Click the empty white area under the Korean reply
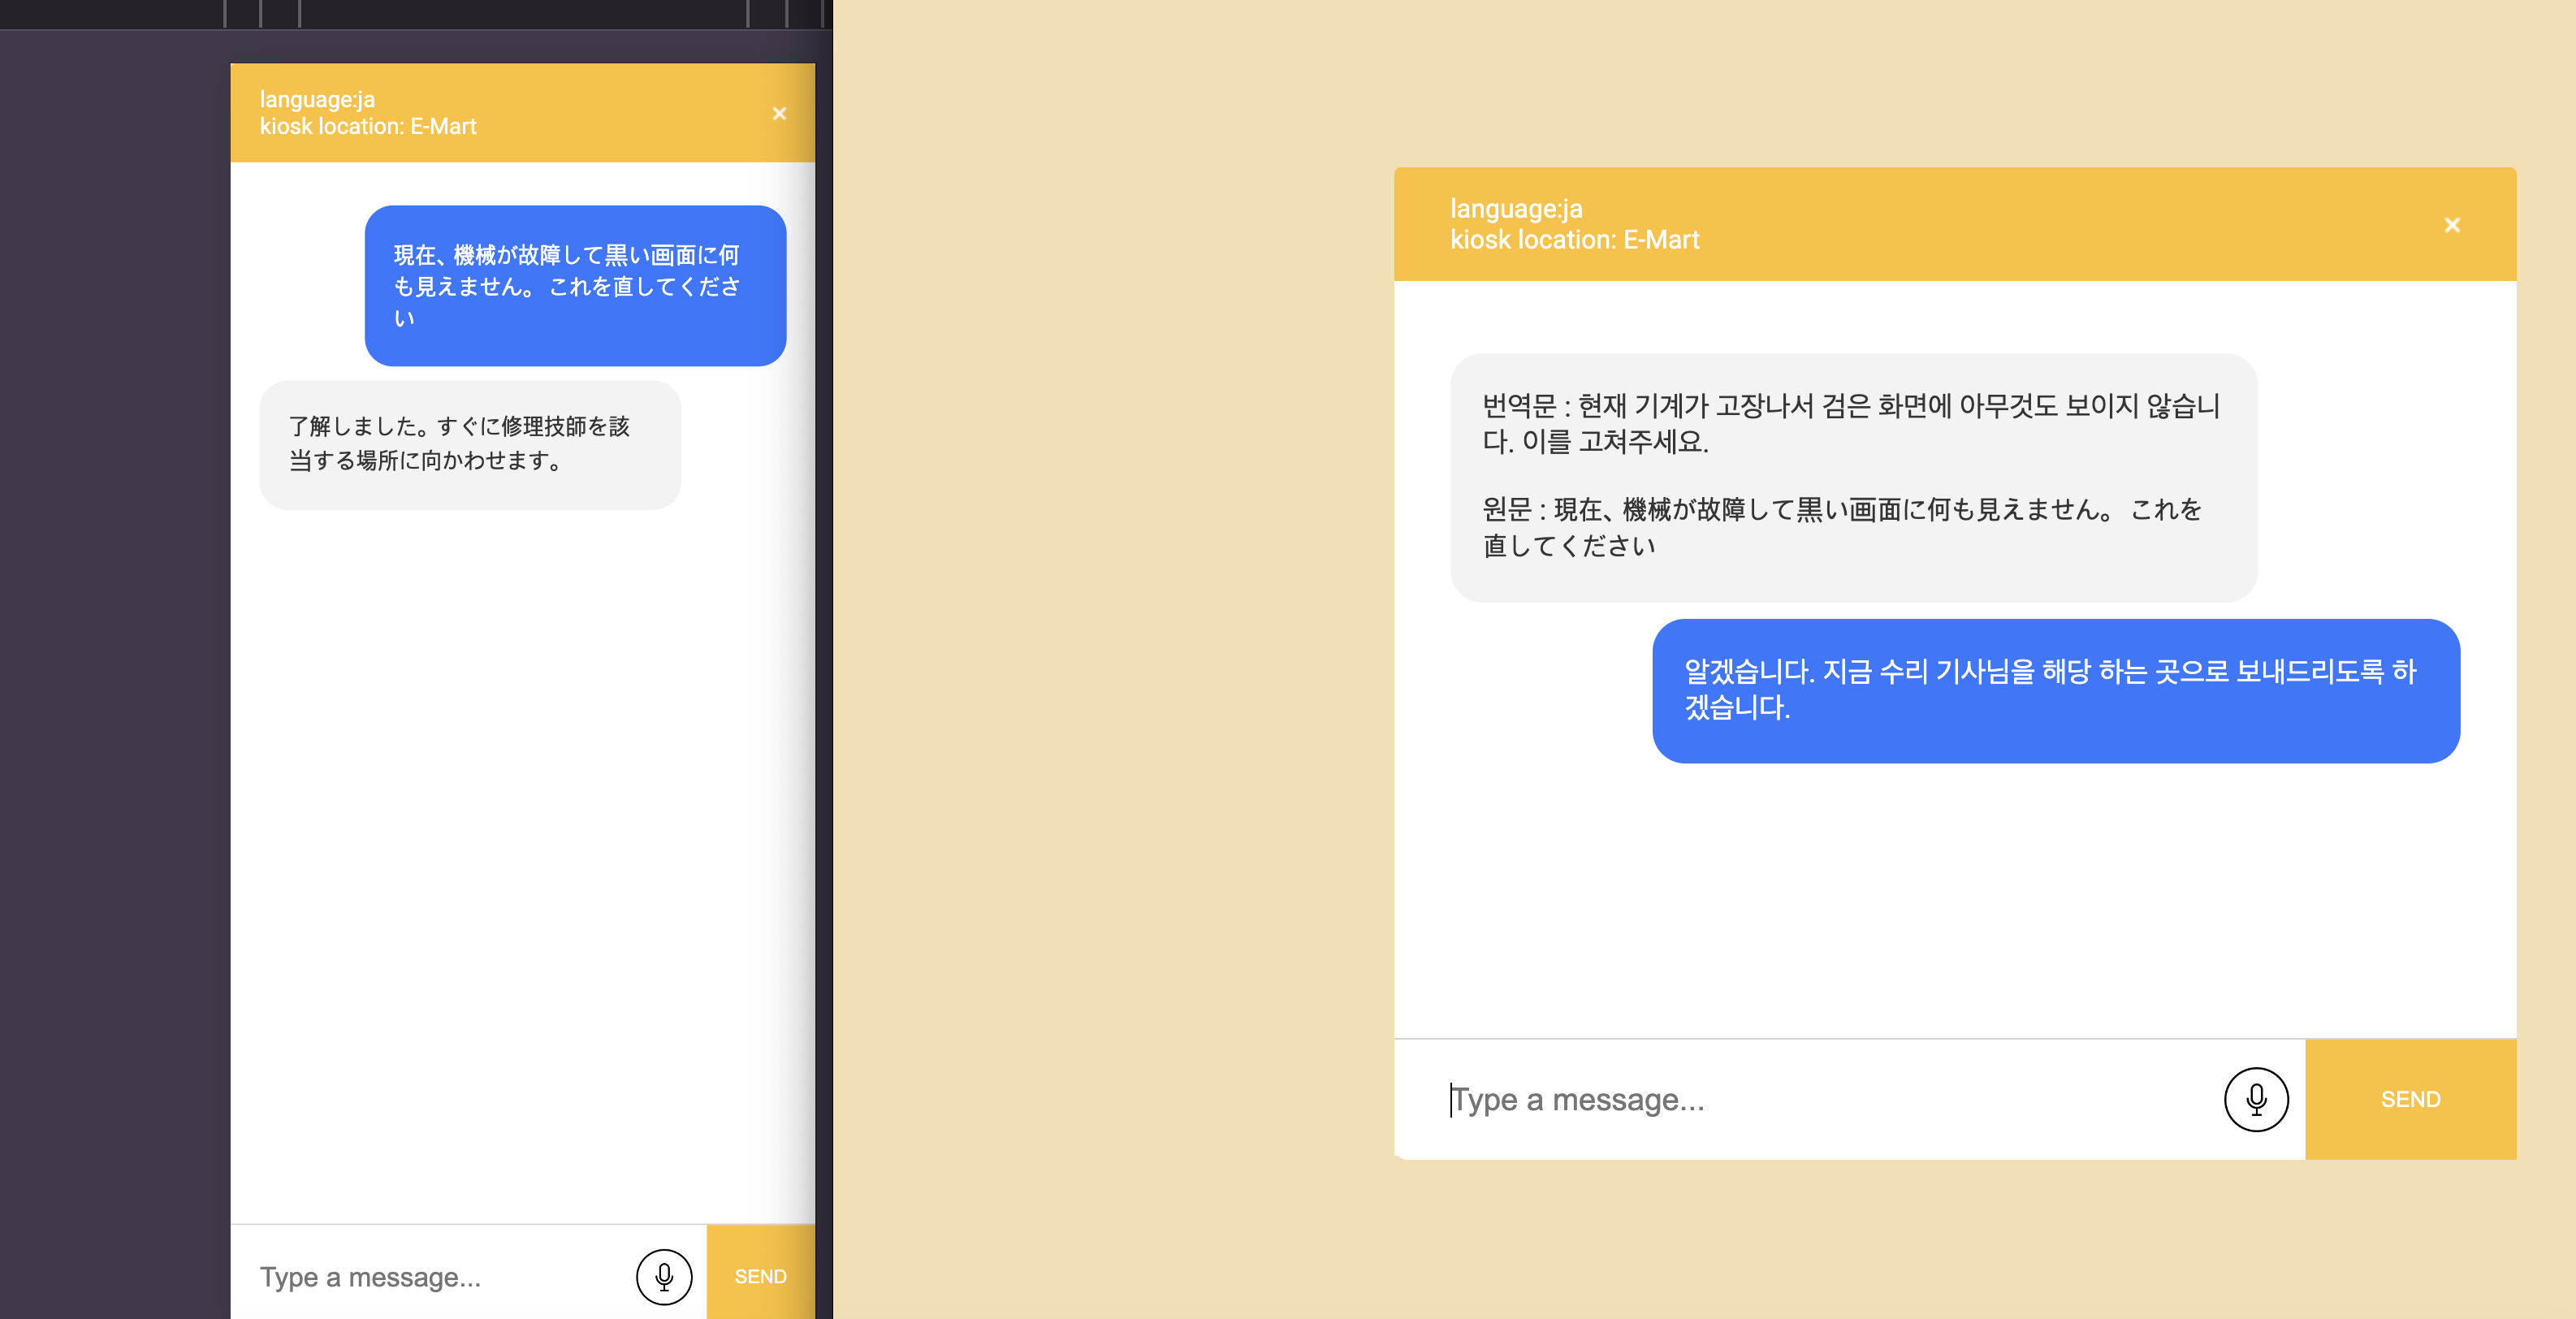Screen dimensions: 2576x1319 [1950, 900]
